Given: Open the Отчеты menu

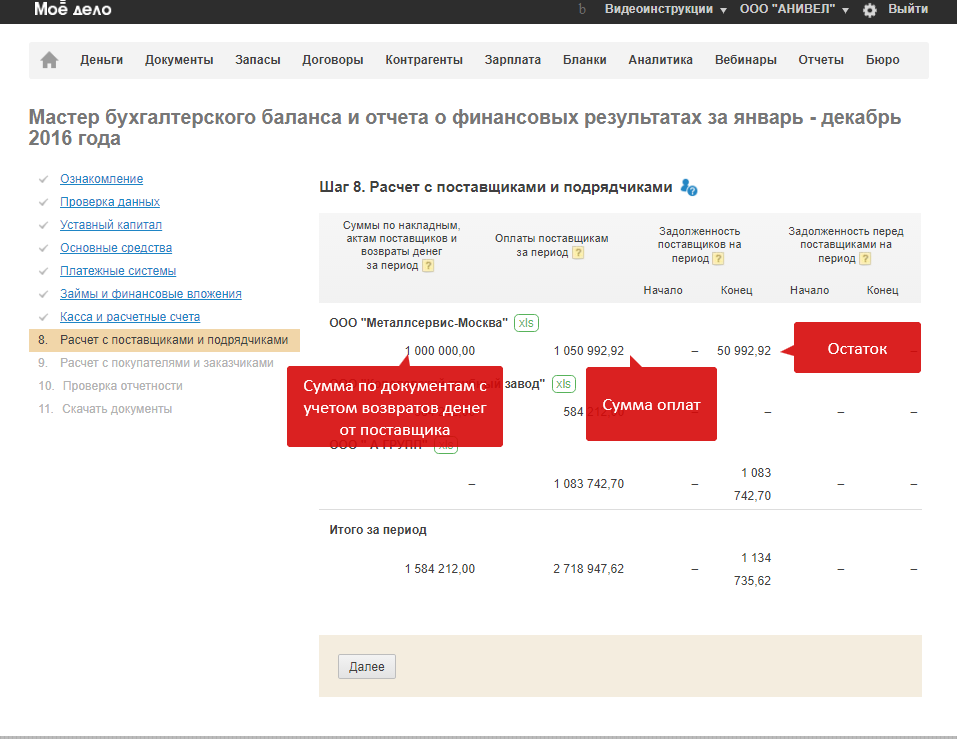Looking at the screenshot, I should coord(821,60).
